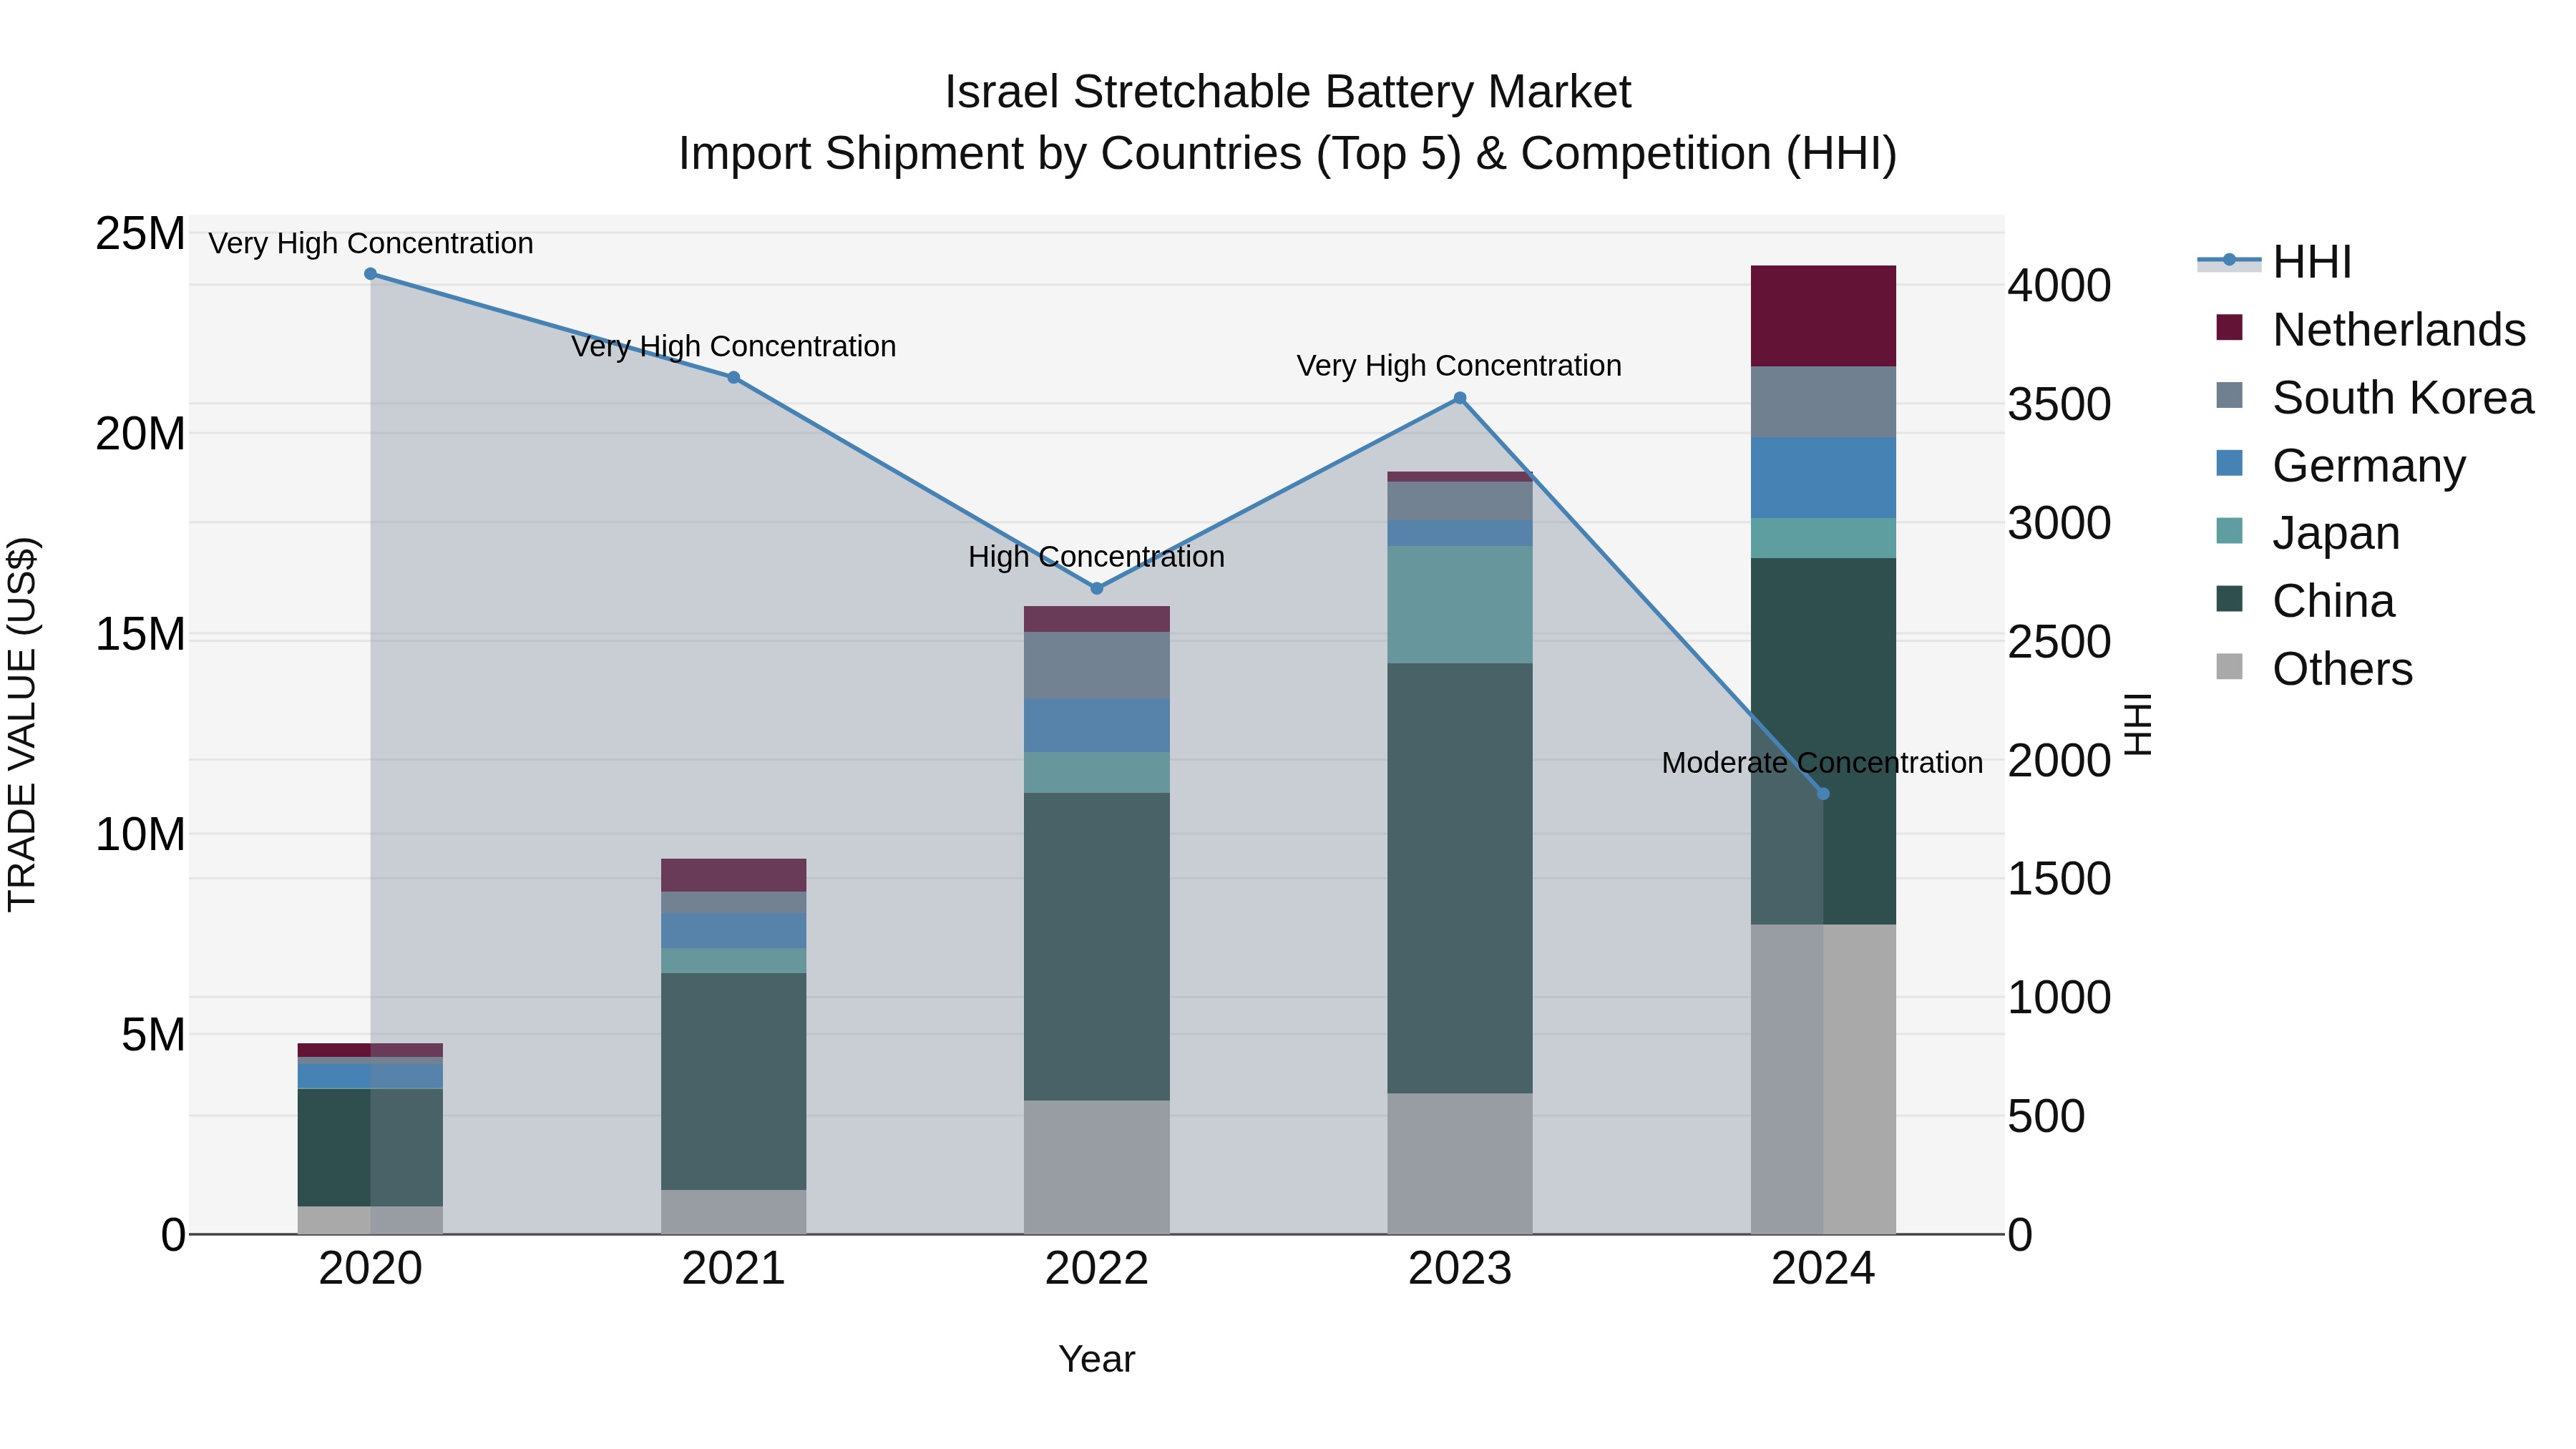Toggle the South Korea legend entry

[x=2375, y=398]
